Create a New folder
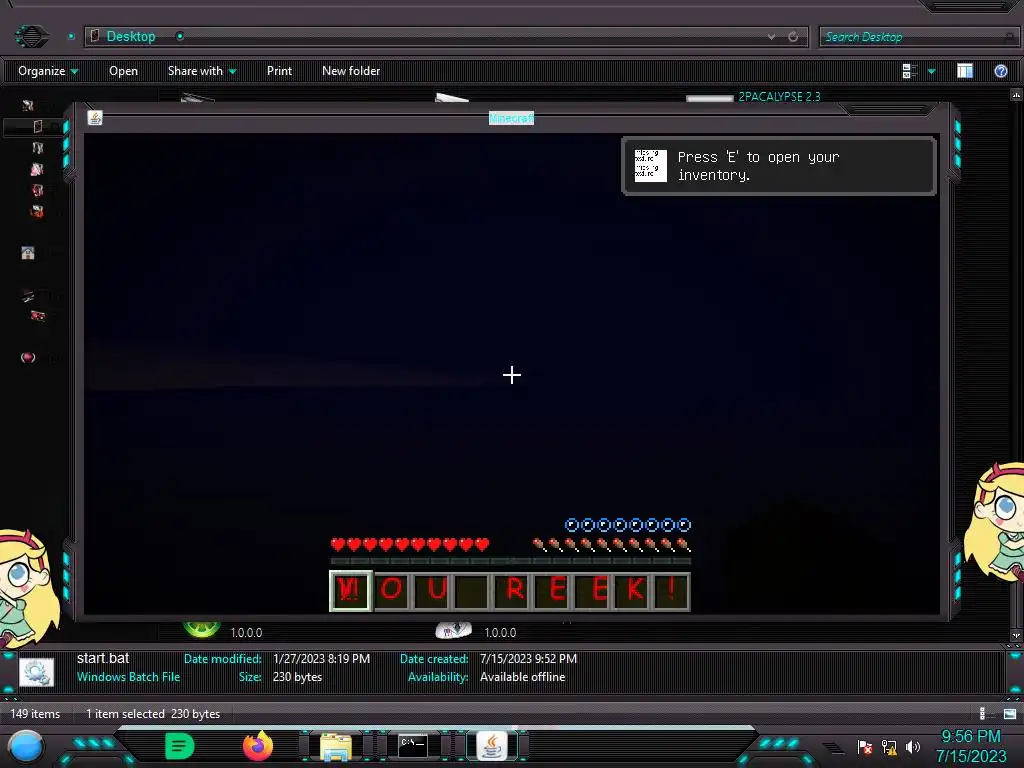This screenshot has height=768, width=1024. click(351, 71)
